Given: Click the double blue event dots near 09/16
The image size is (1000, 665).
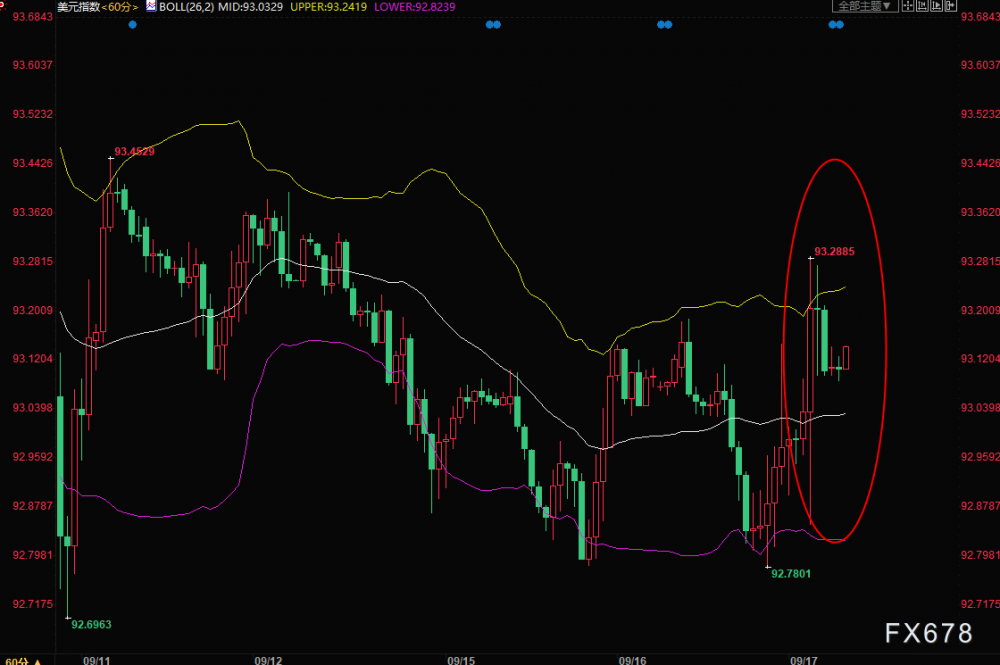Looking at the screenshot, I should point(665,25).
